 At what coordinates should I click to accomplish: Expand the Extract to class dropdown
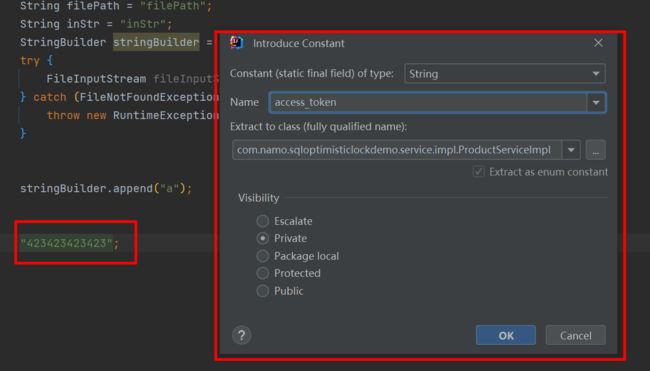[571, 150]
